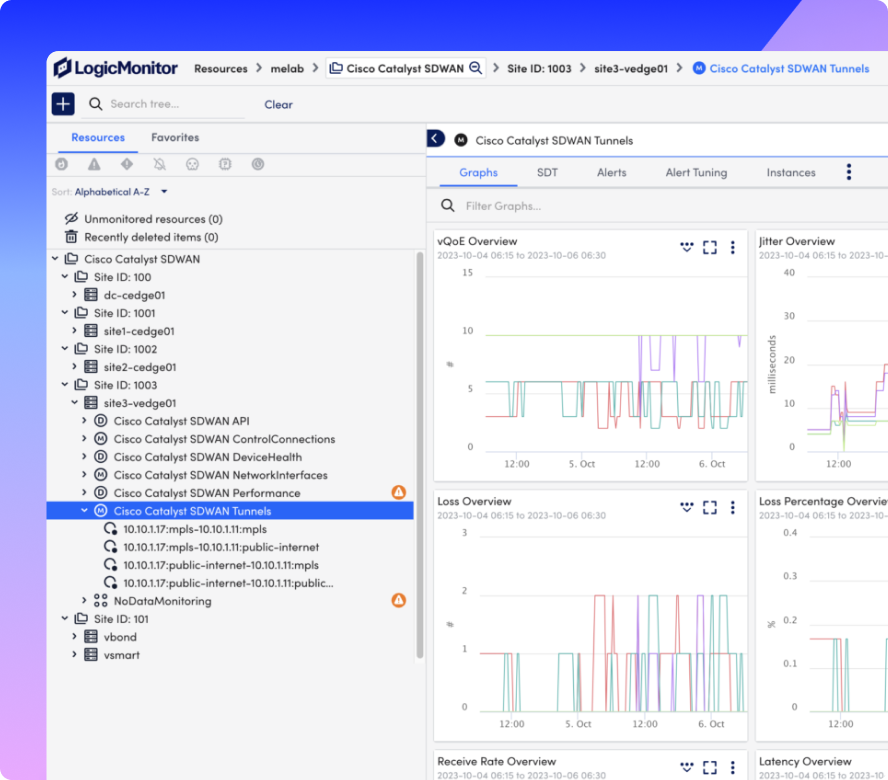Select tunnel 10.10.1.17:mpls-10.10.1.11:public-internet instance
This screenshot has width=888, height=780.
(x=221, y=547)
